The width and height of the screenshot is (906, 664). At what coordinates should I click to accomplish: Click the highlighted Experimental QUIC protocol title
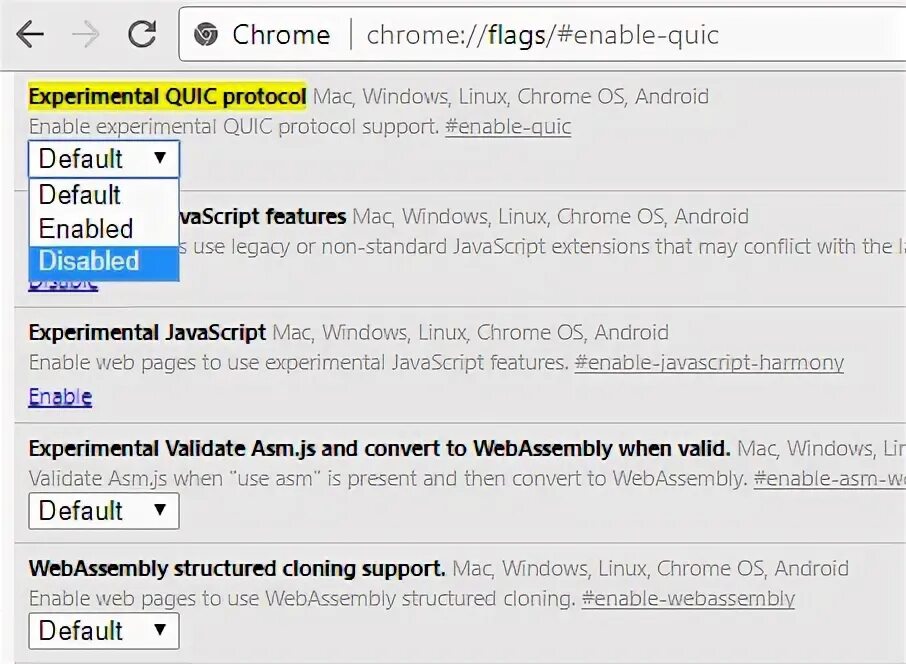167,97
